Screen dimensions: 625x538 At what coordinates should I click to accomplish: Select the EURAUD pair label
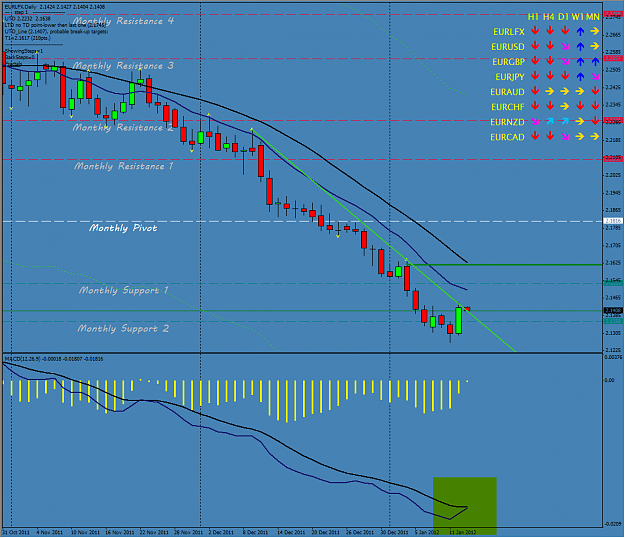(507, 92)
